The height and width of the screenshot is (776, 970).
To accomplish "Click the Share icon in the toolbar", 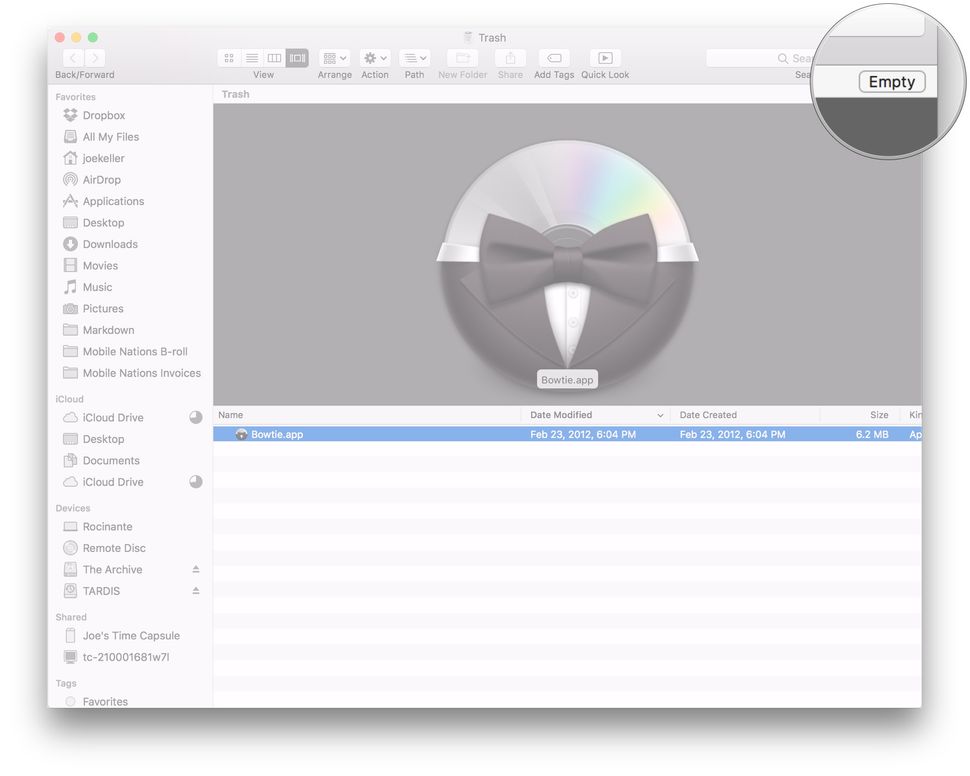I will click(x=510, y=58).
